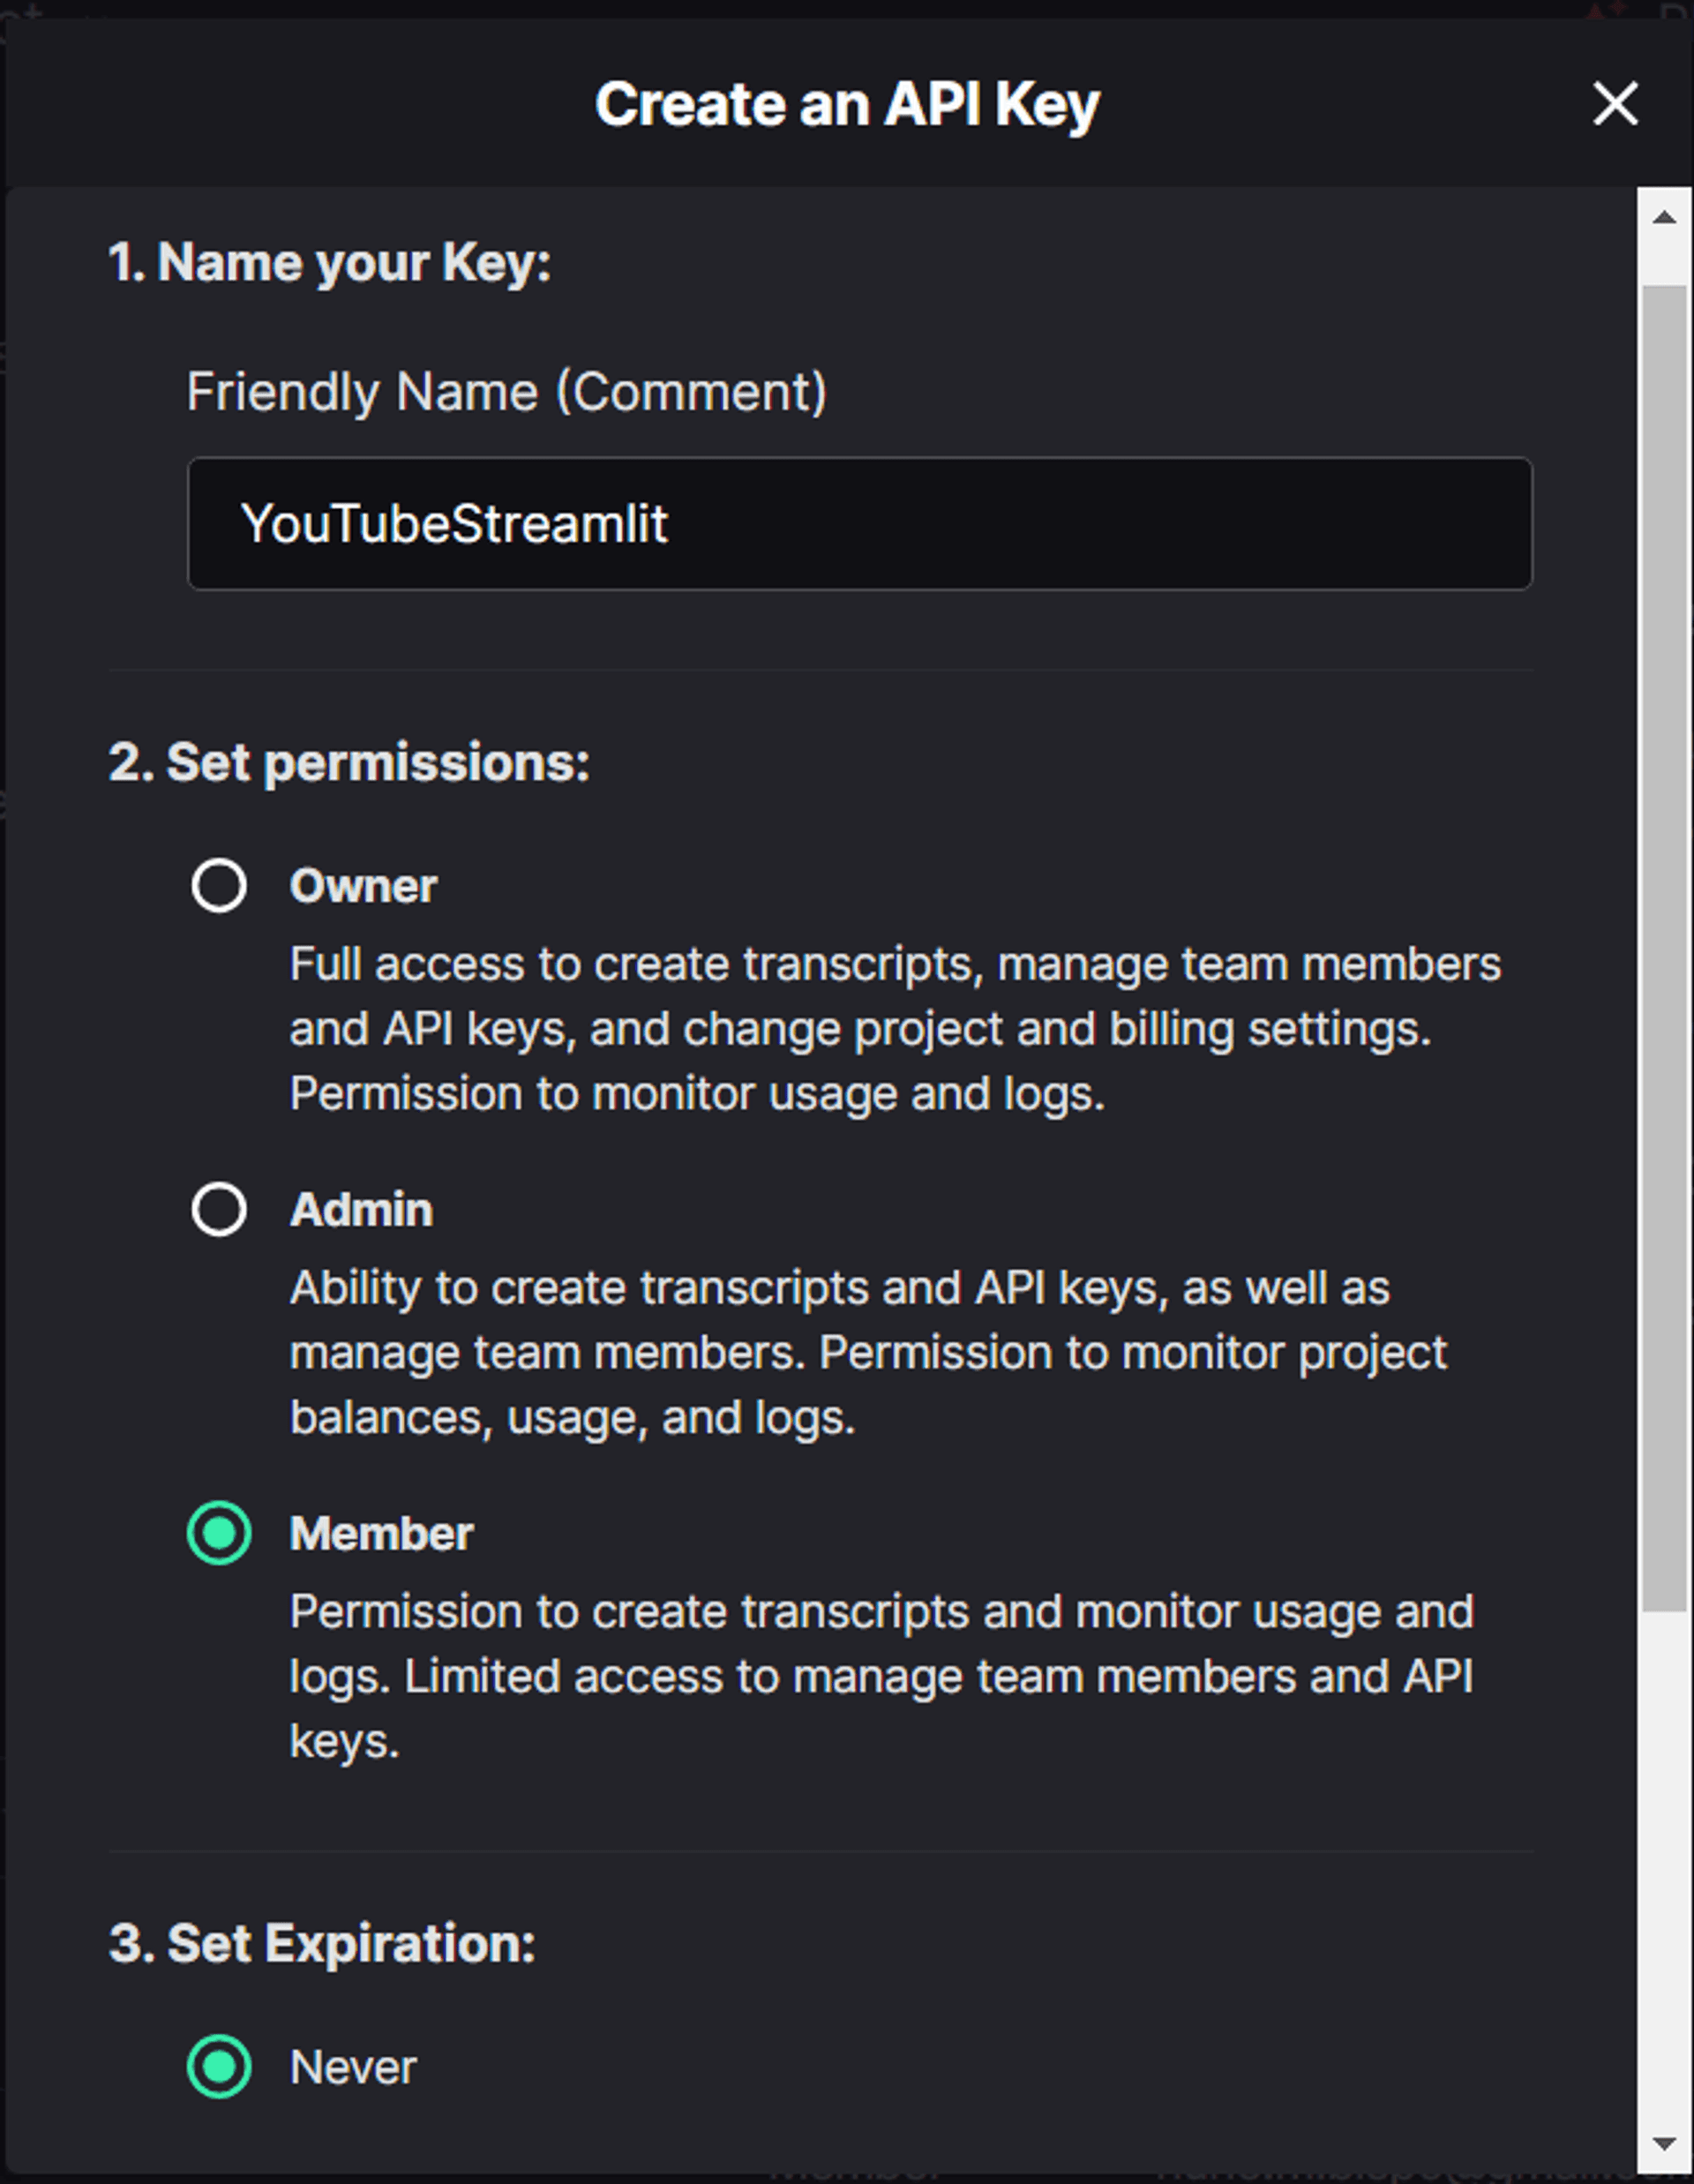
Task: Click the 'Set Expiration' section heading
Action: pyautogui.click(x=322, y=1942)
